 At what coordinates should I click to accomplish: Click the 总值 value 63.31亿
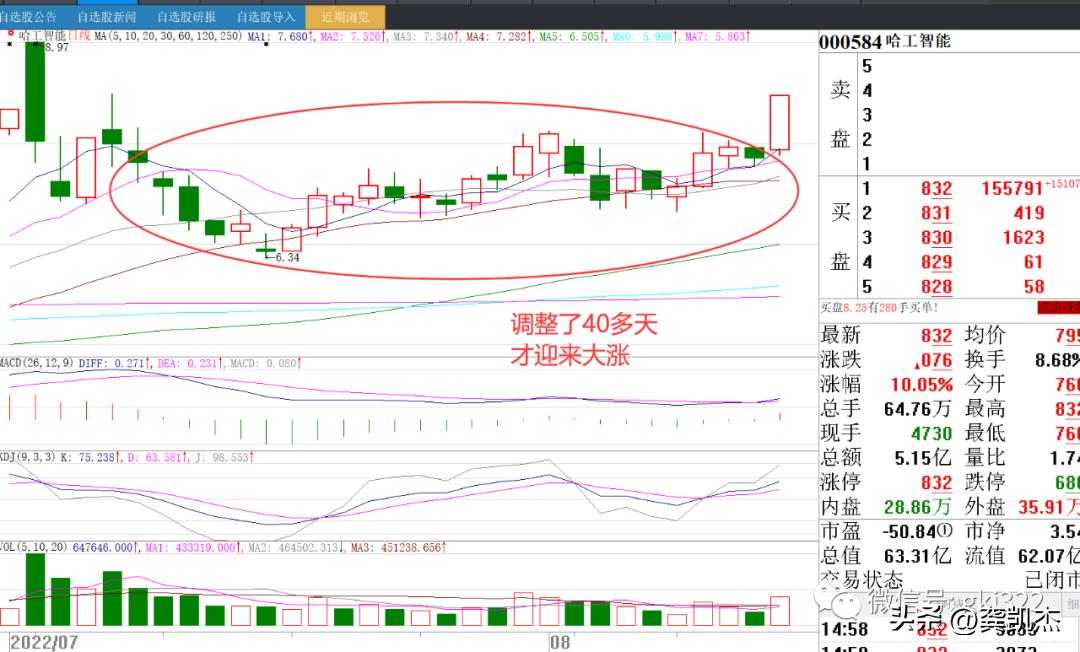pos(918,556)
